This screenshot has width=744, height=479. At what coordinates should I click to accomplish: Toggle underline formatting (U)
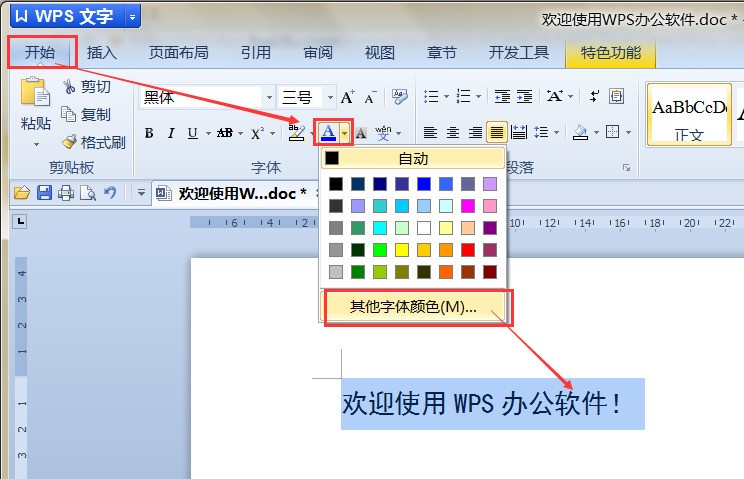pyautogui.click(x=192, y=133)
